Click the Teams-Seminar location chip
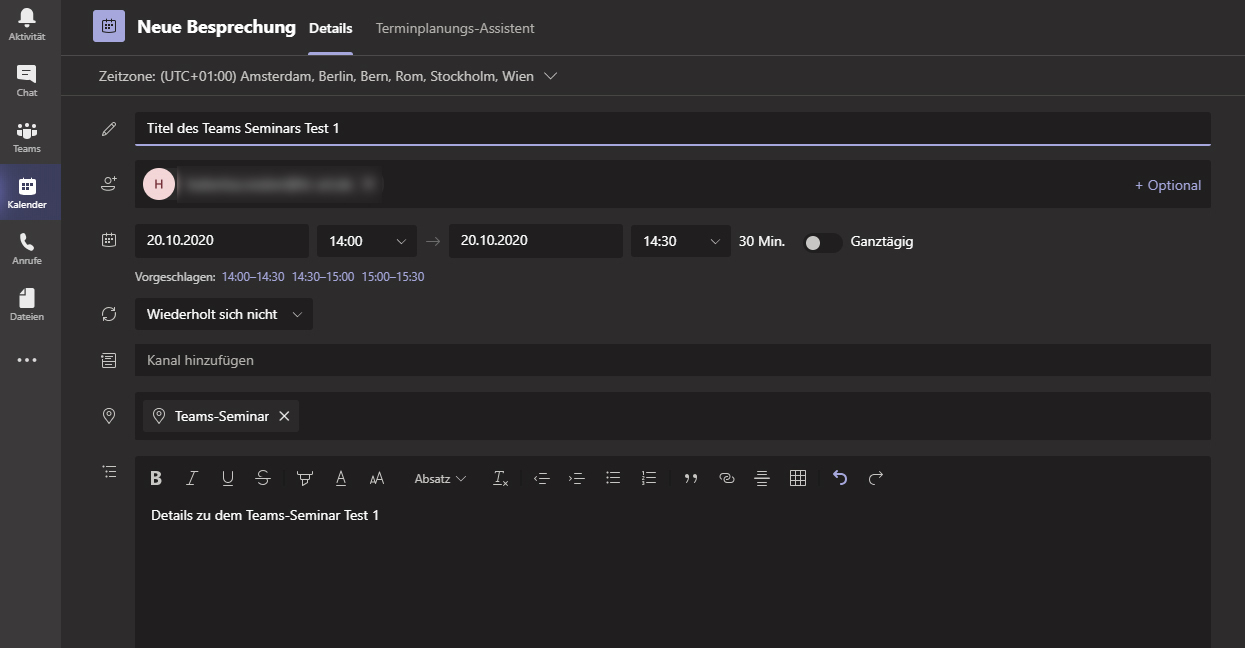1245x648 pixels. point(221,416)
